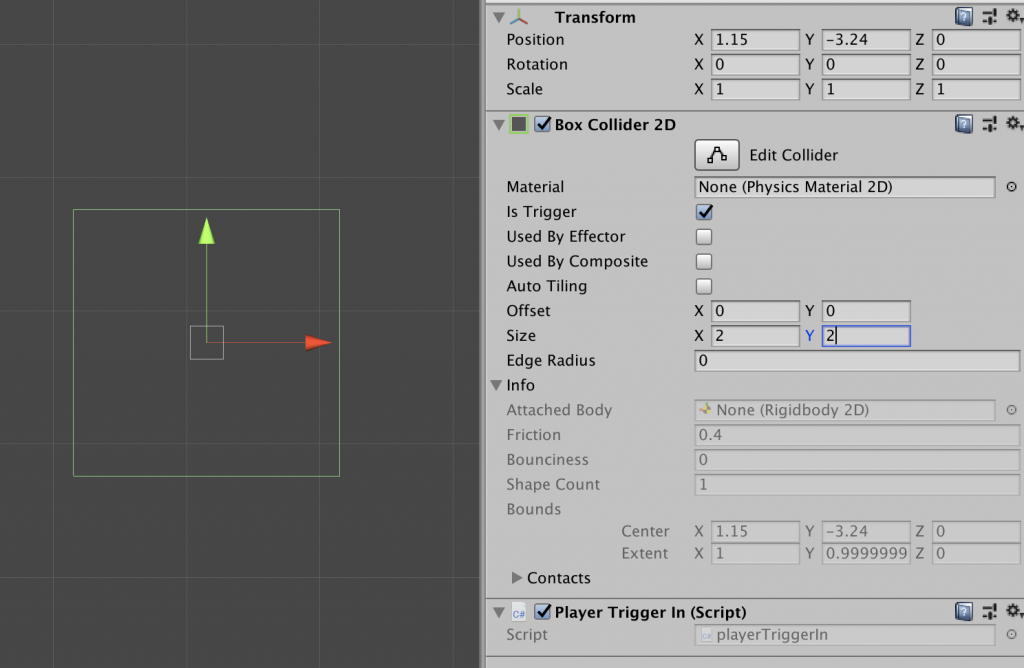
Task: Enable Auto Tiling checkbox
Action: click(704, 286)
